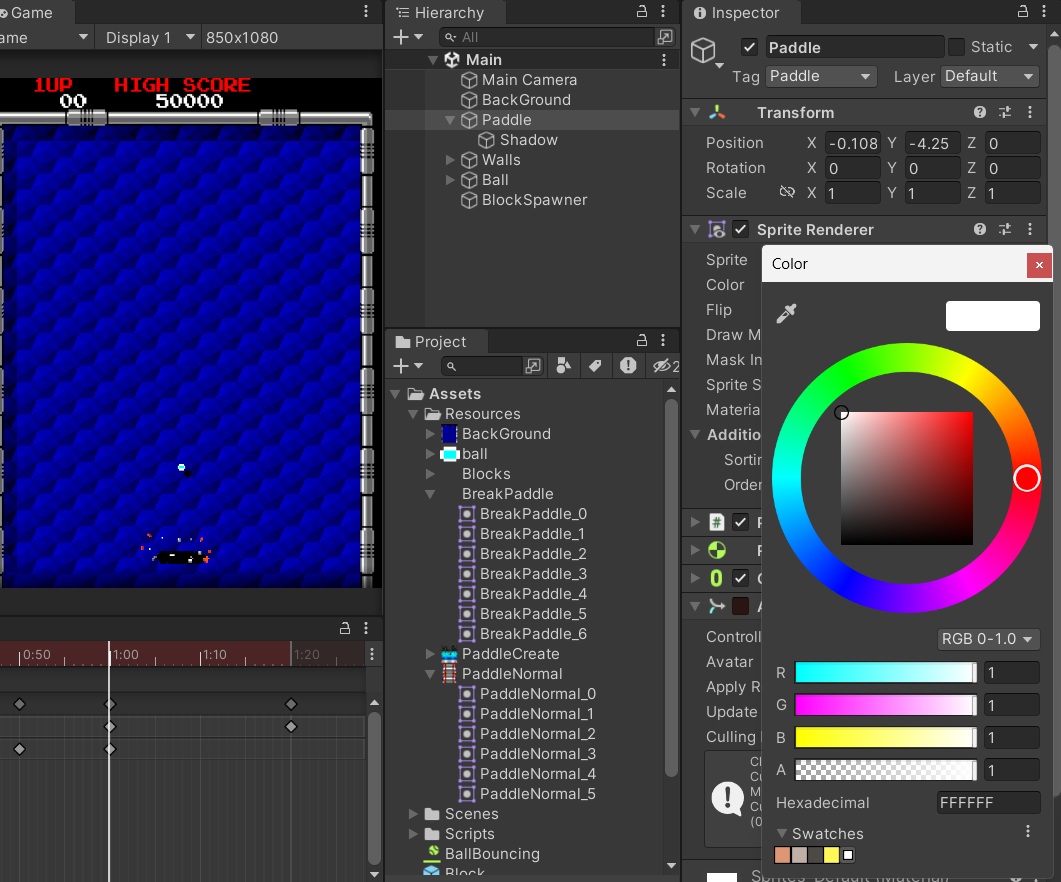Open the Scripts folder
The width and height of the screenshot is (1061, 882).
(x=469, y=834)
